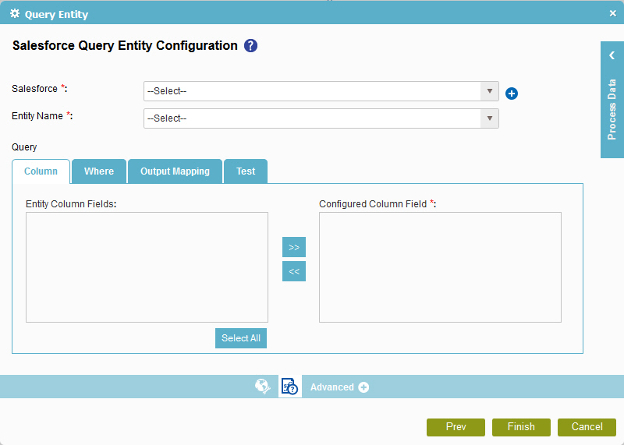Click the Query Entity title text

[57, 15]
